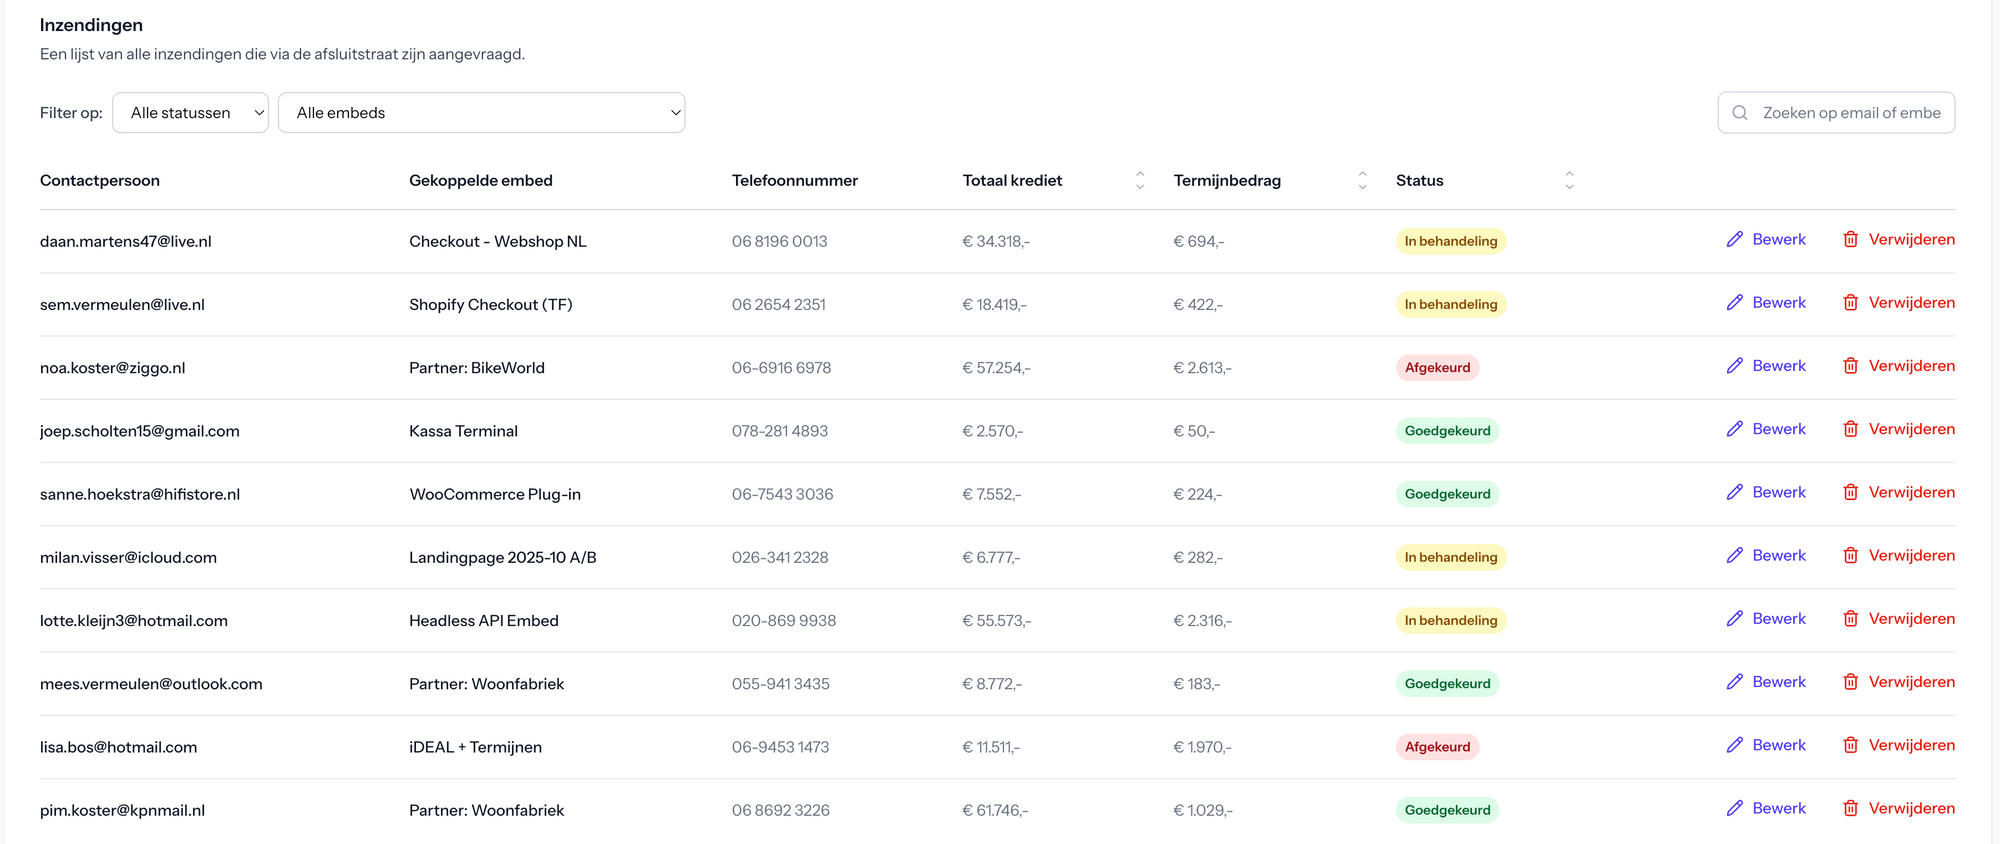Click trash icon in lisa.bos@hotmail.com row
This screenshot has height=844, width=2000.
[x=1850, y=745]
